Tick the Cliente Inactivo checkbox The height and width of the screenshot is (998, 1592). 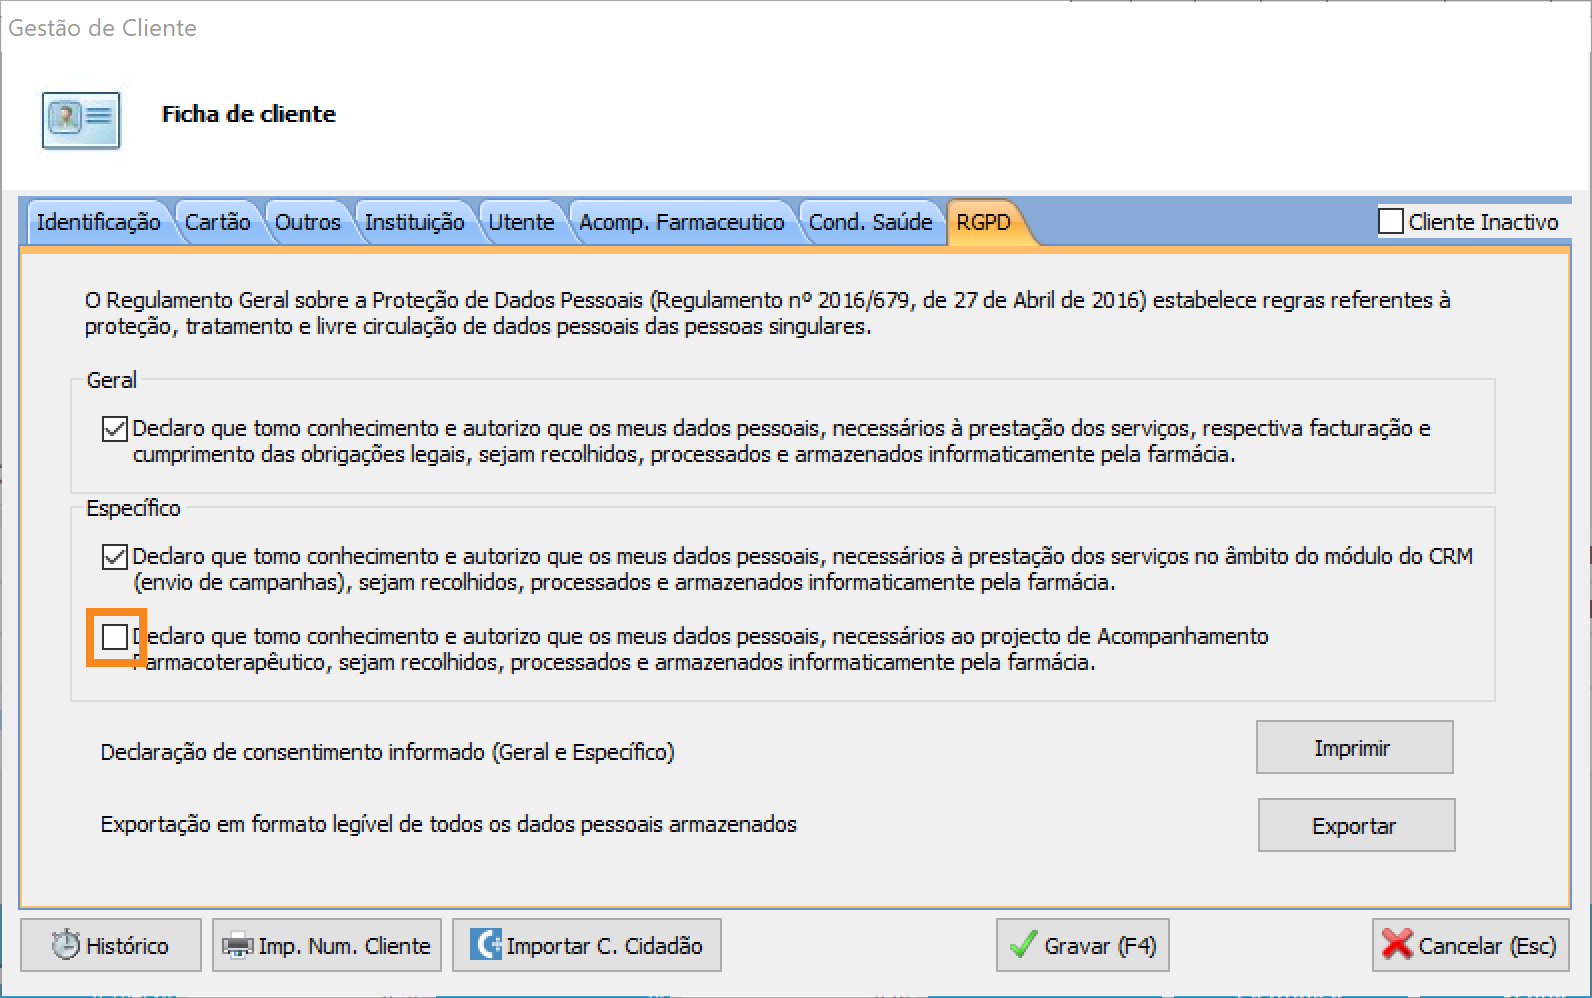pyautogui.click(x=1390, y=221)
